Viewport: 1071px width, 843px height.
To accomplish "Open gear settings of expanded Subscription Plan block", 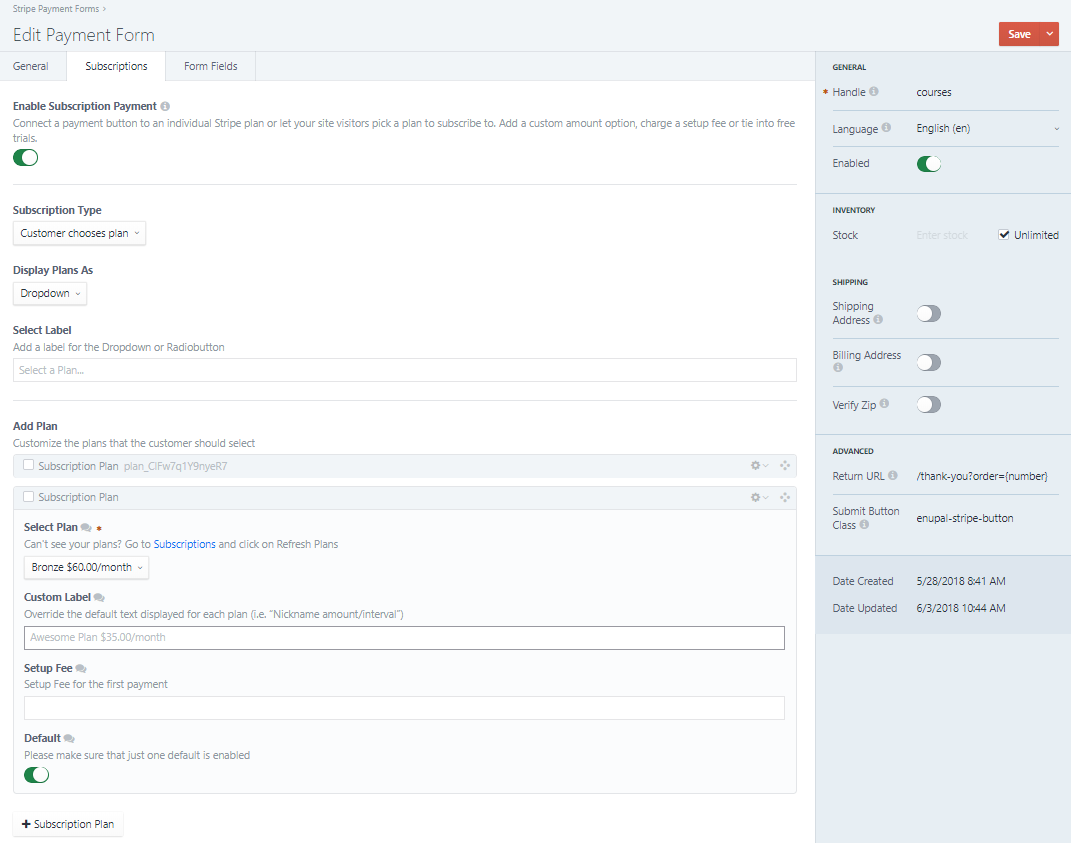I will pyautogui.click(x=759, y=497).
